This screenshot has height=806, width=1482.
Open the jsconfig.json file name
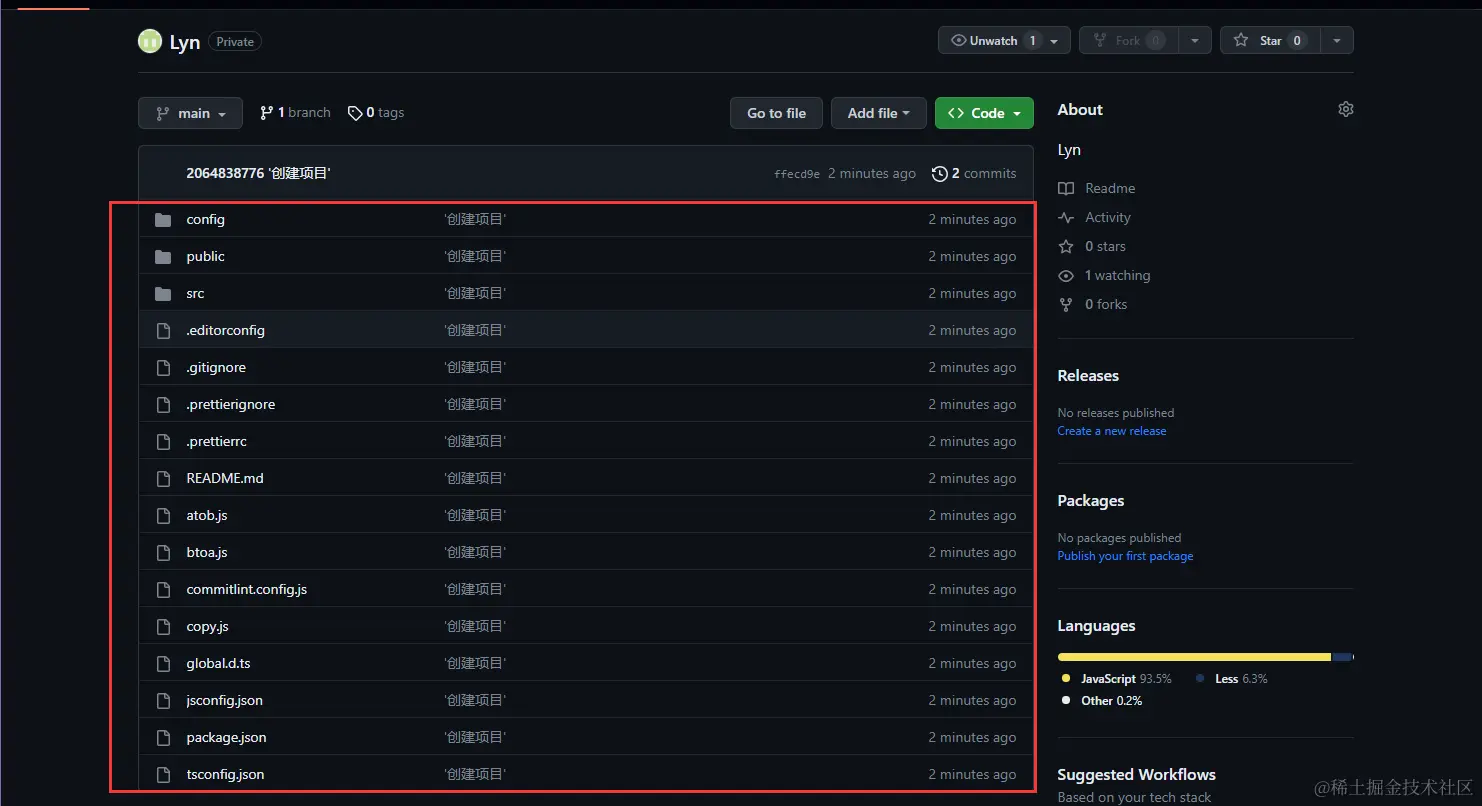click(x=224, y=701)
